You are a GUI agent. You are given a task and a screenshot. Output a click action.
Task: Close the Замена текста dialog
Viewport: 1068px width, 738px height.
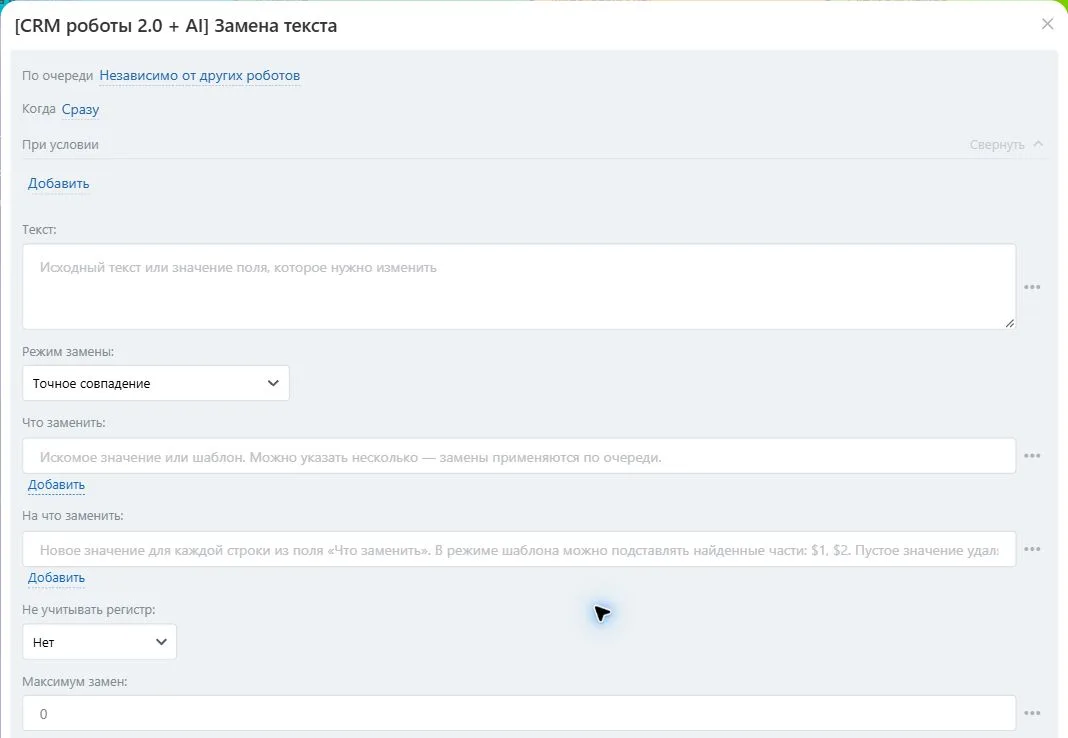pos(1047,25)
